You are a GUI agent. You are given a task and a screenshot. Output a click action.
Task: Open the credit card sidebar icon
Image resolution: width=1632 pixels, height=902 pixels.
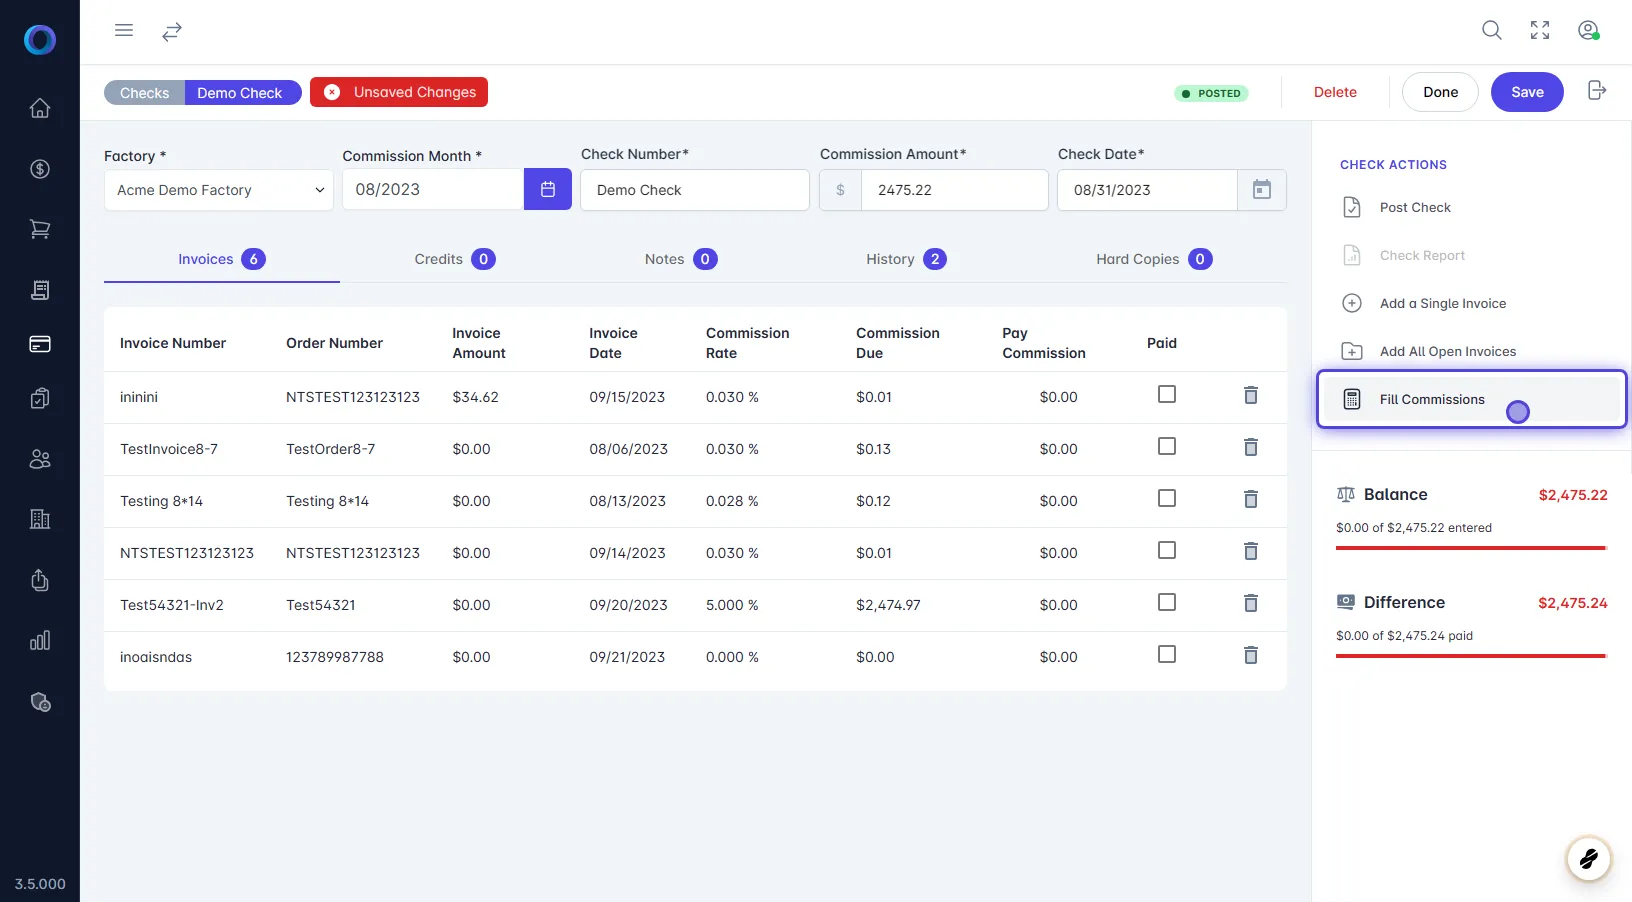(x=40, y=344)
